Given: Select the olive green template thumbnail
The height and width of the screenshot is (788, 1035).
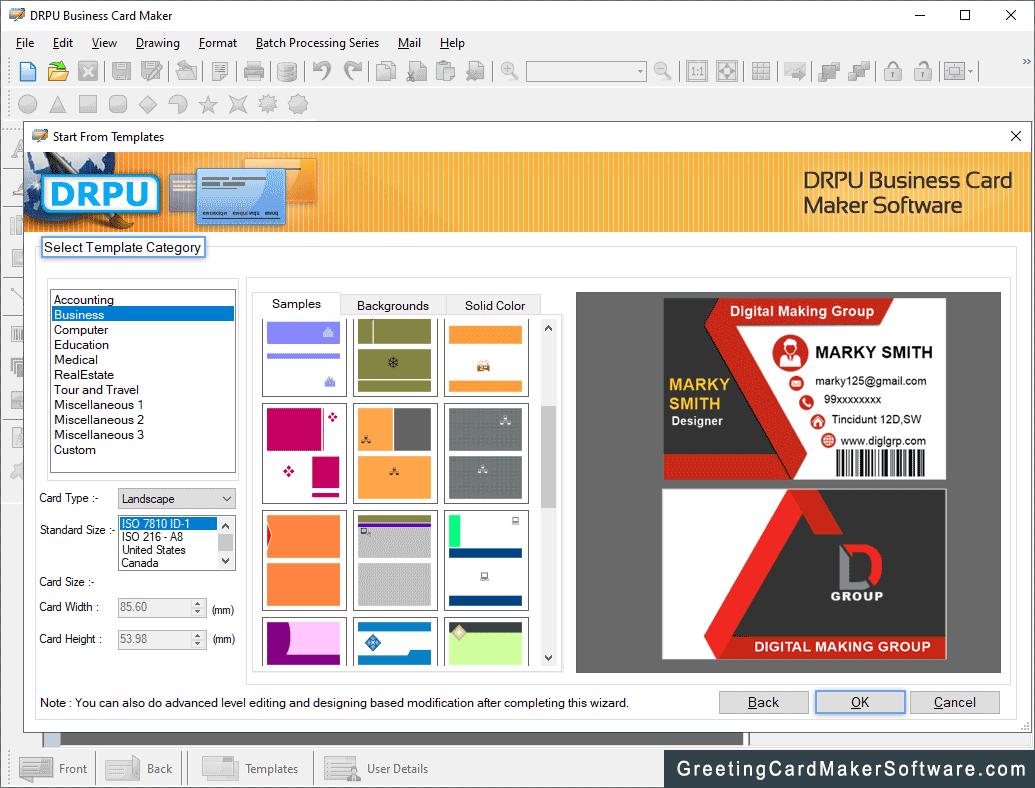Looking at the screenshot, I should point(395,357).
